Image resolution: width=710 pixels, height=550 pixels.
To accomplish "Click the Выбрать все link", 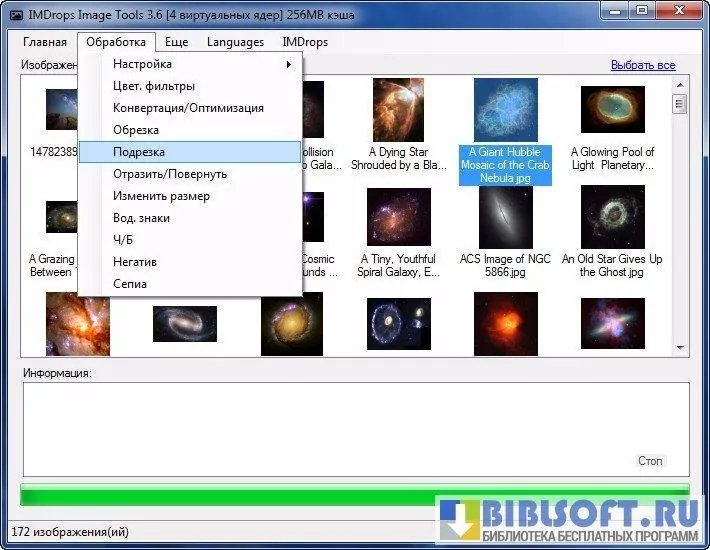I will (x=643, y=65).
